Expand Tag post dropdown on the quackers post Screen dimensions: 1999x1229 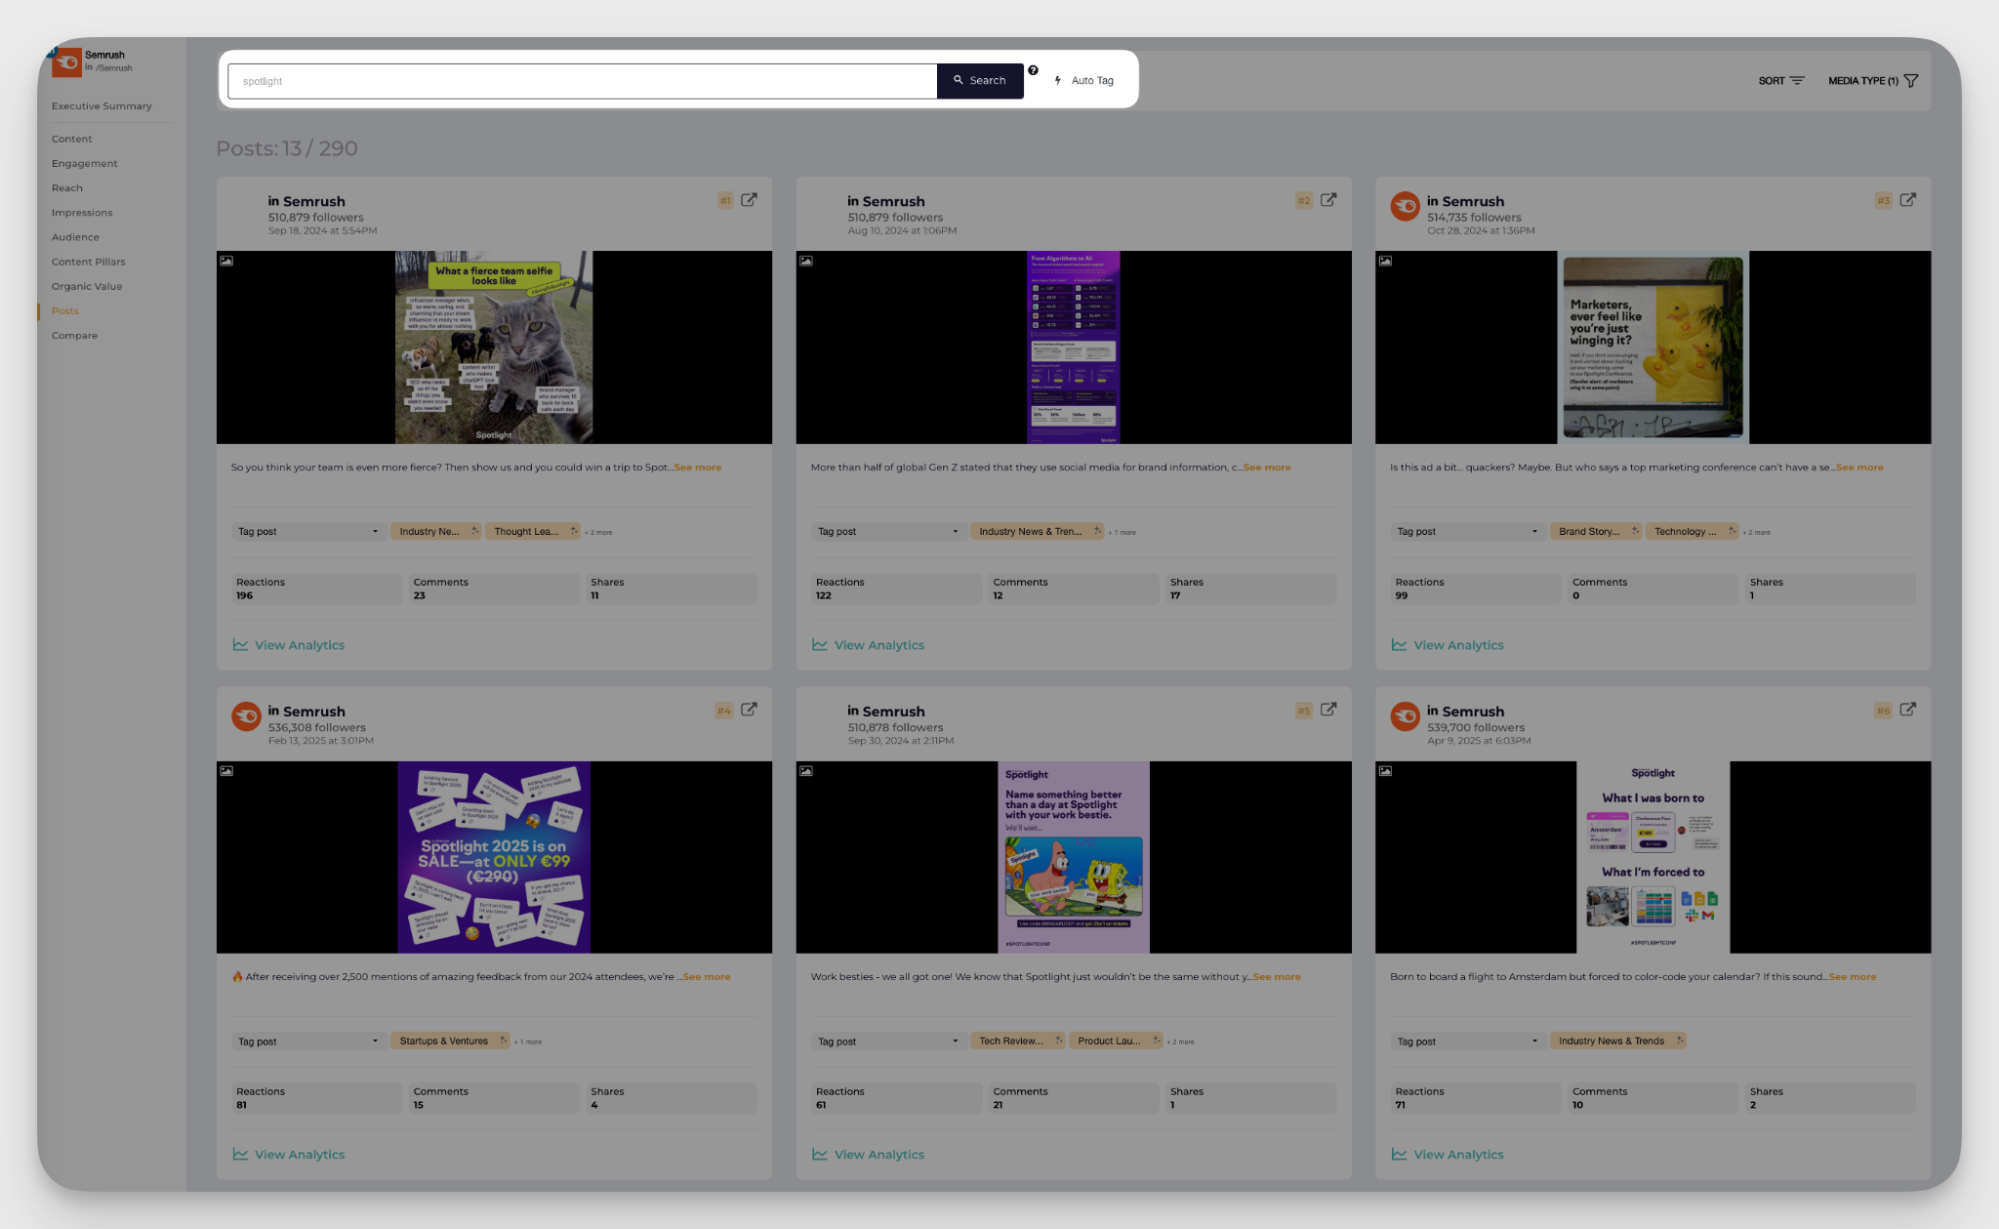coord(1467,532)
